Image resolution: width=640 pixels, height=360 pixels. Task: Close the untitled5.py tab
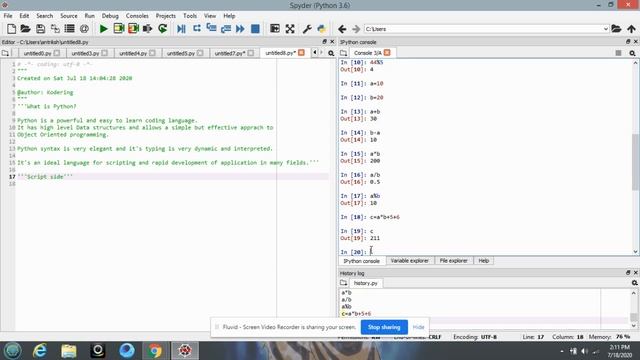pyautogui.click(x=200, y=53)
